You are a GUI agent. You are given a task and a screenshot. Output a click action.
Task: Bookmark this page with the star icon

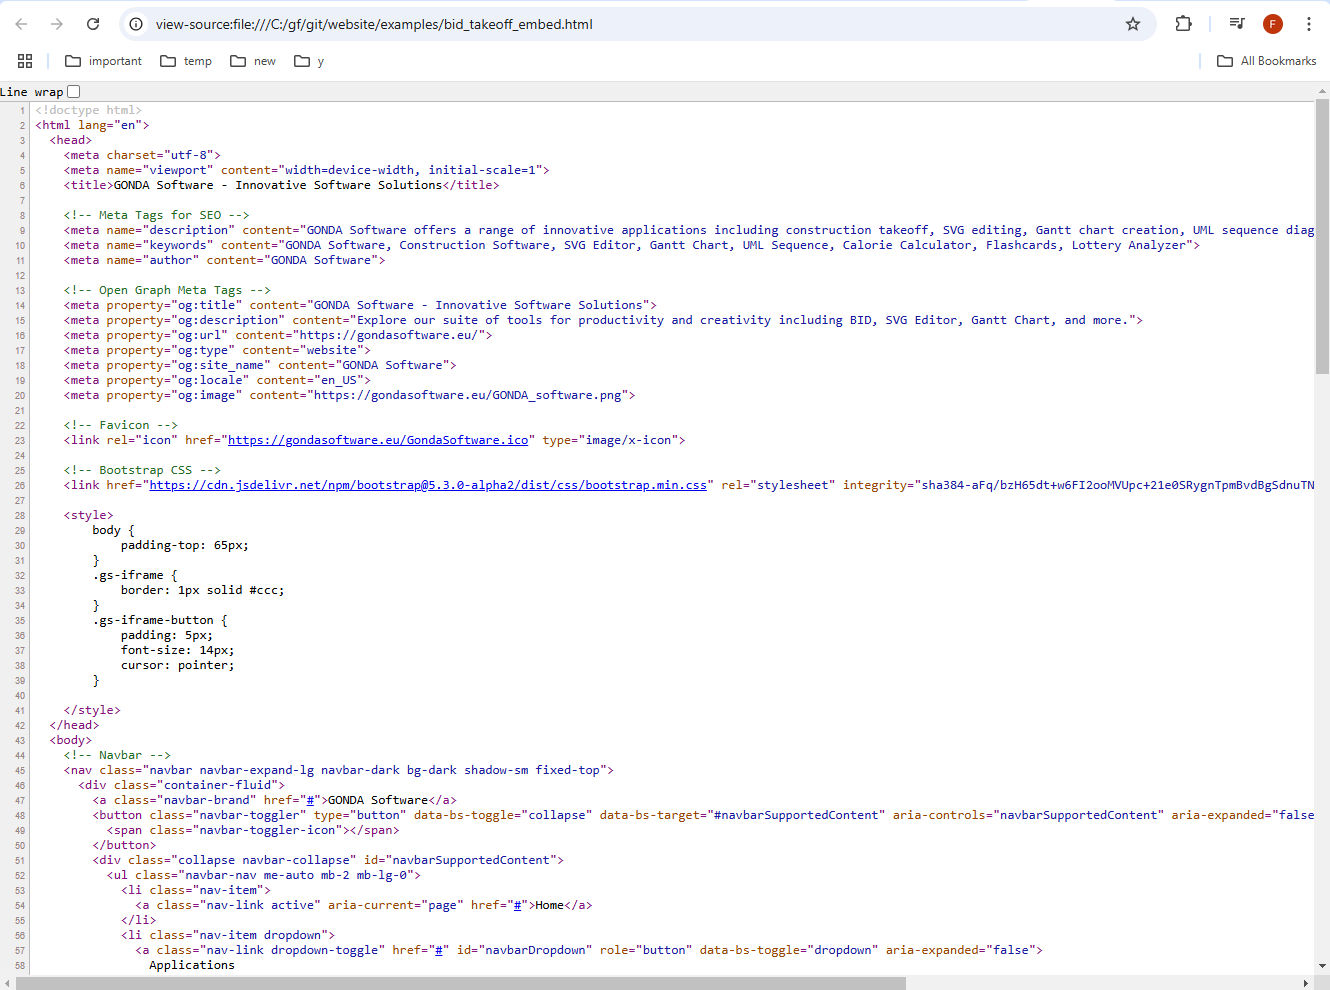[1133, 24]
